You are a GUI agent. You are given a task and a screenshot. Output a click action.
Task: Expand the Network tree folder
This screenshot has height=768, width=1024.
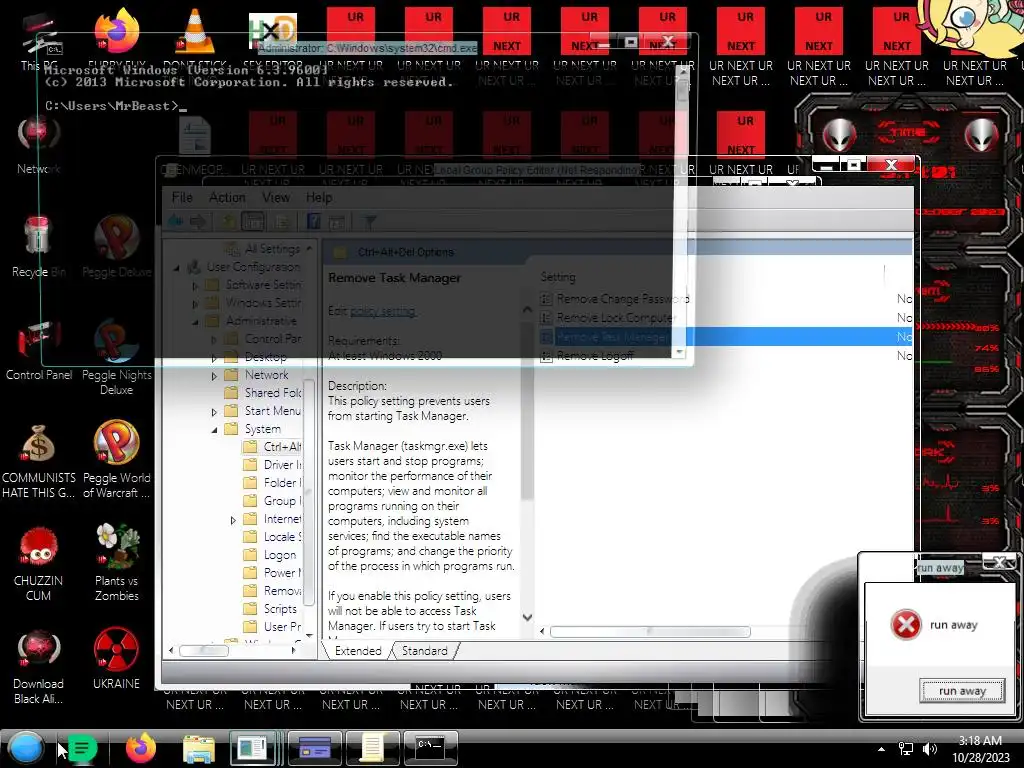tap(214, 376)
